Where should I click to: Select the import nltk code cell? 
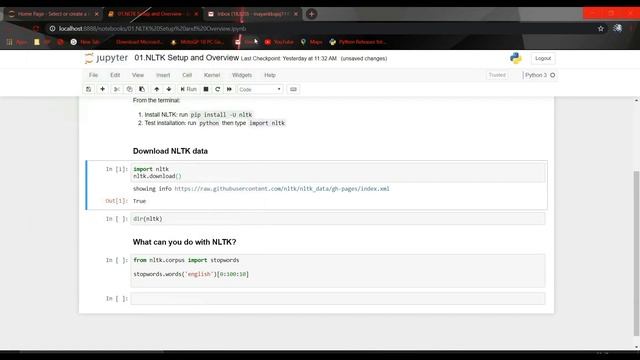click(338, 173)
